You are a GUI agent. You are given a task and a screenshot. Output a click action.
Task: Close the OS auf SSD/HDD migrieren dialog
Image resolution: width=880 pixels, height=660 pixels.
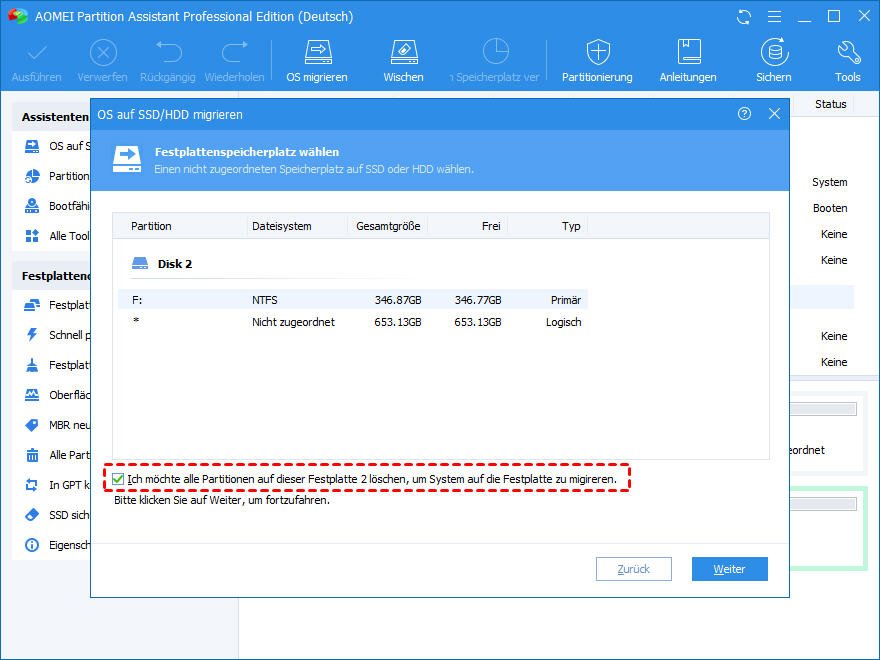[774, 114]
